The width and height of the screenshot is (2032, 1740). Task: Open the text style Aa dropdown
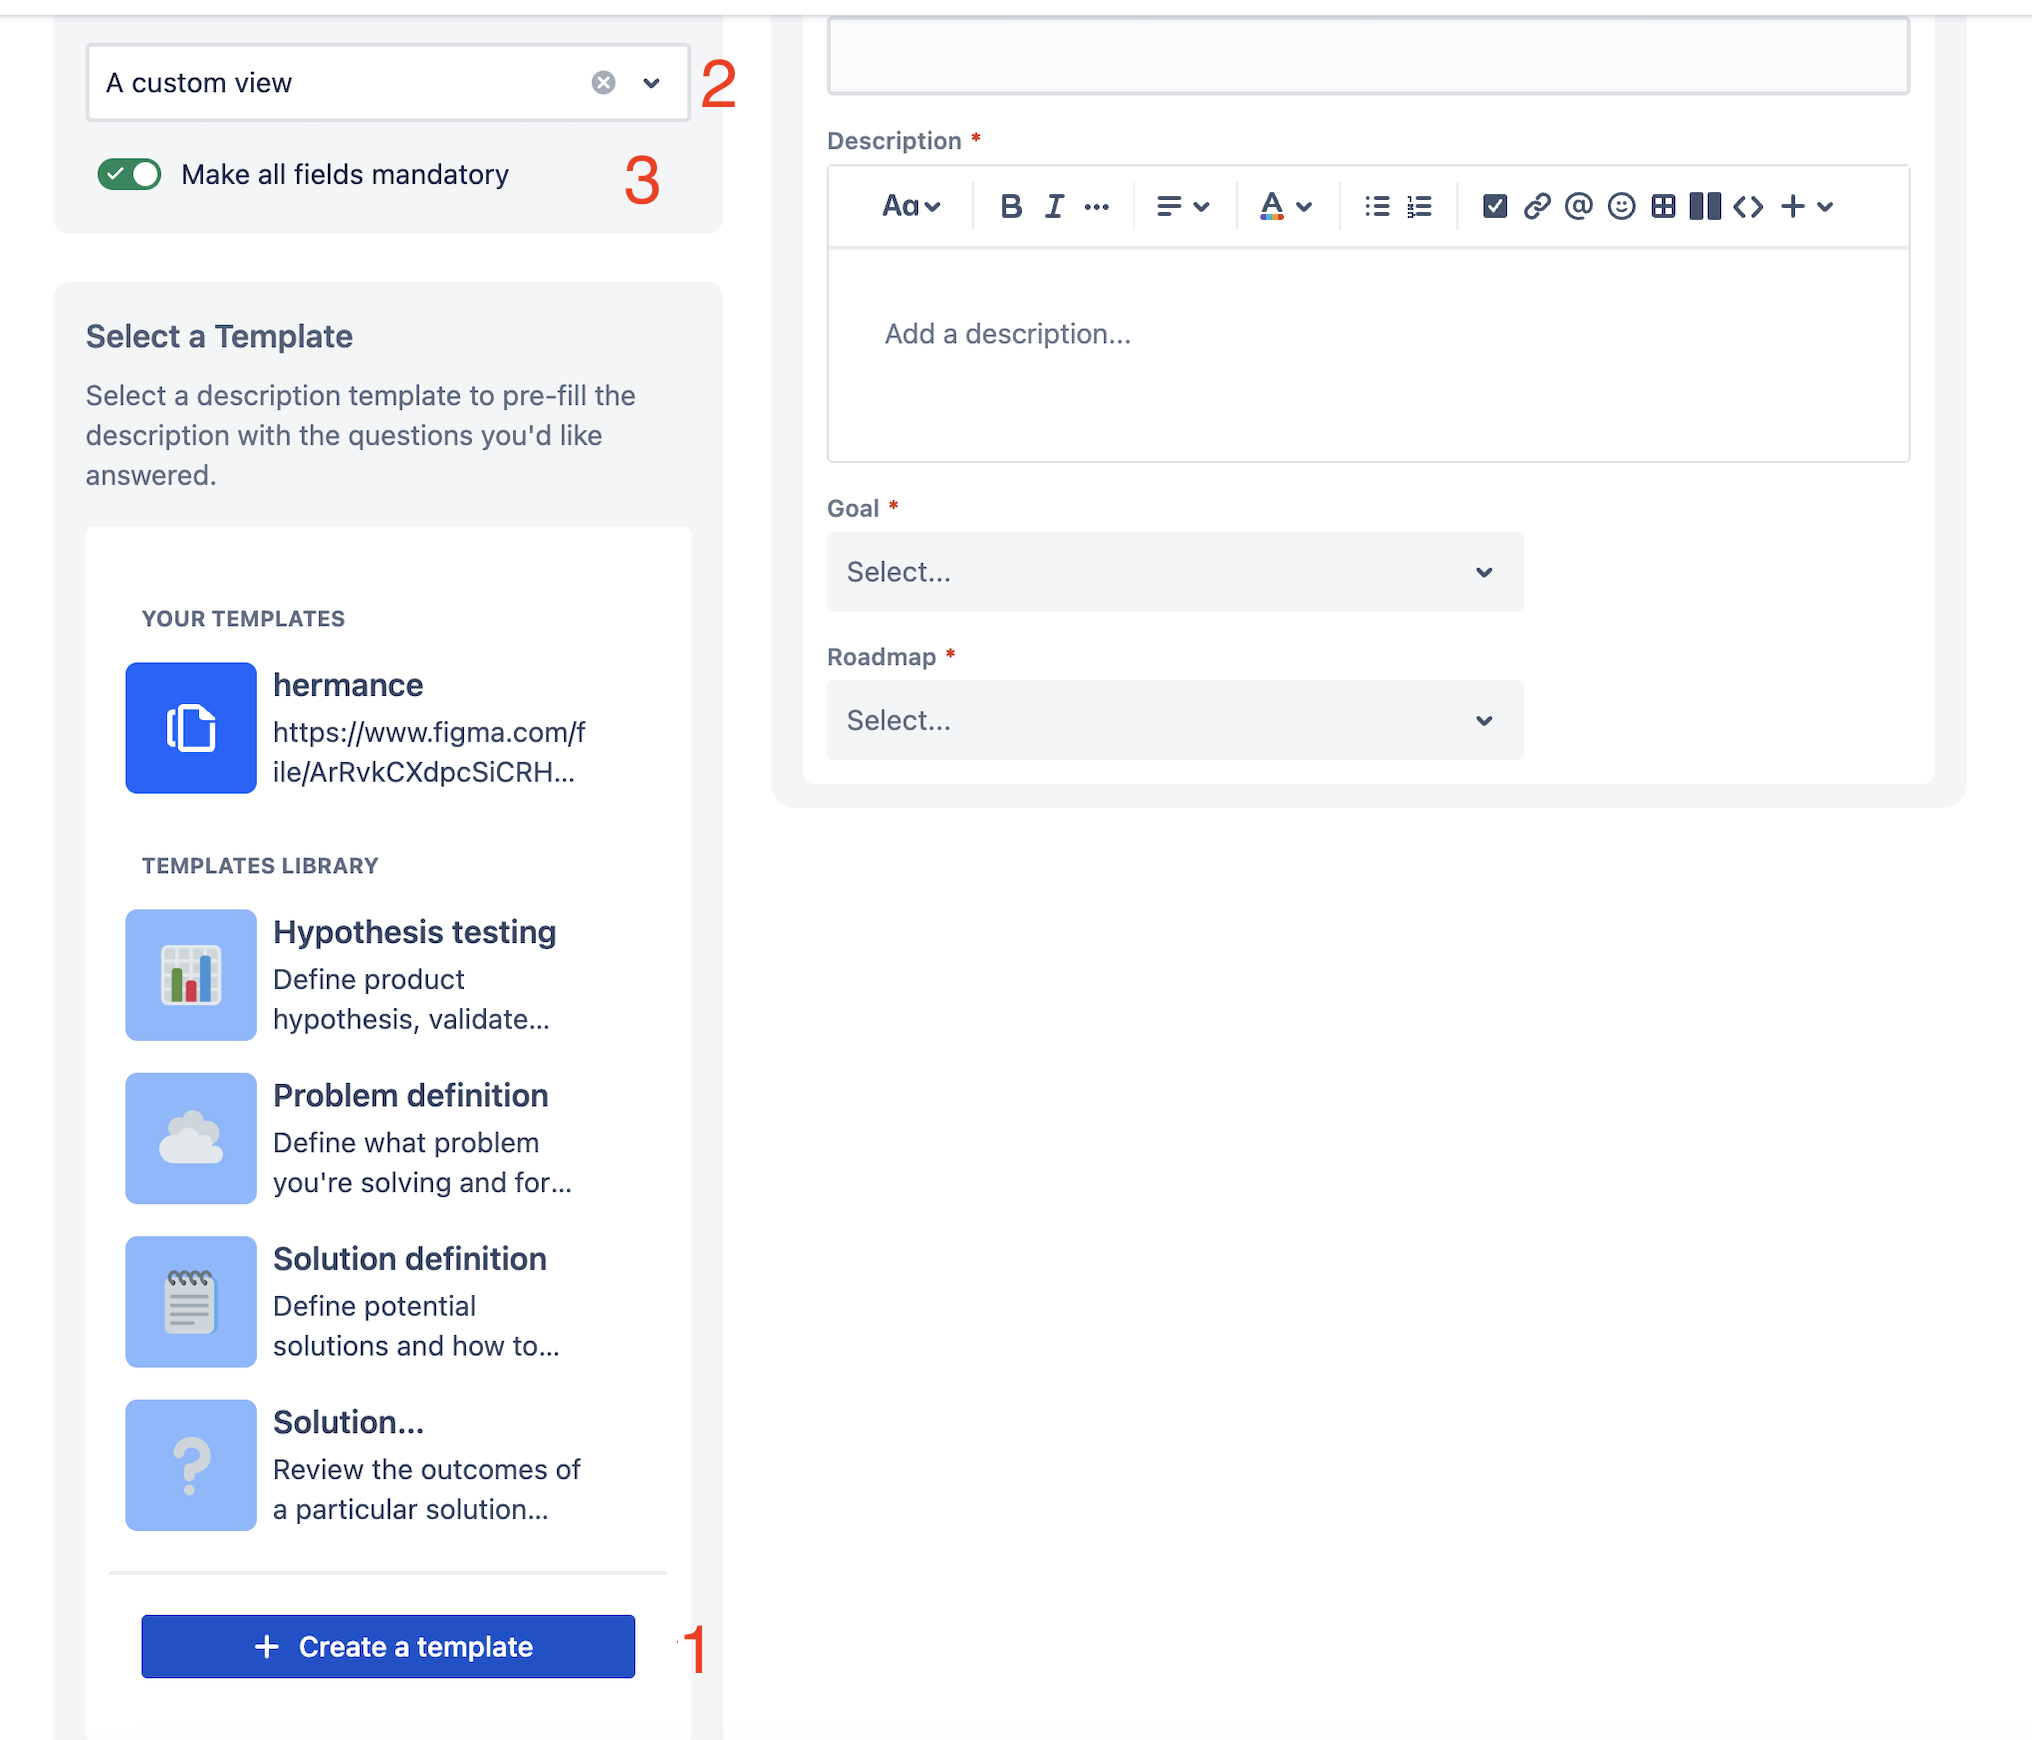tap(910, 206)
